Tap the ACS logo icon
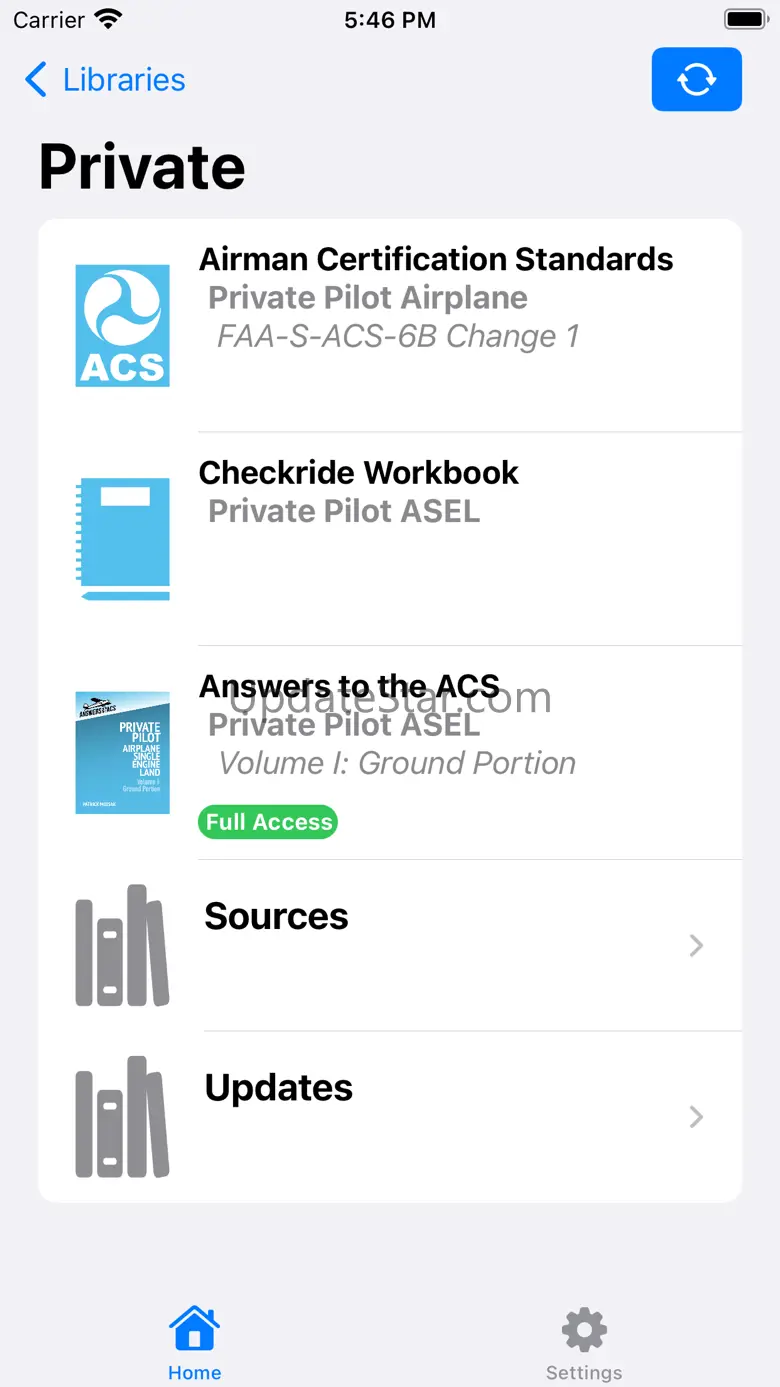The image size is (780, 1387). click(x=123, y=325)
